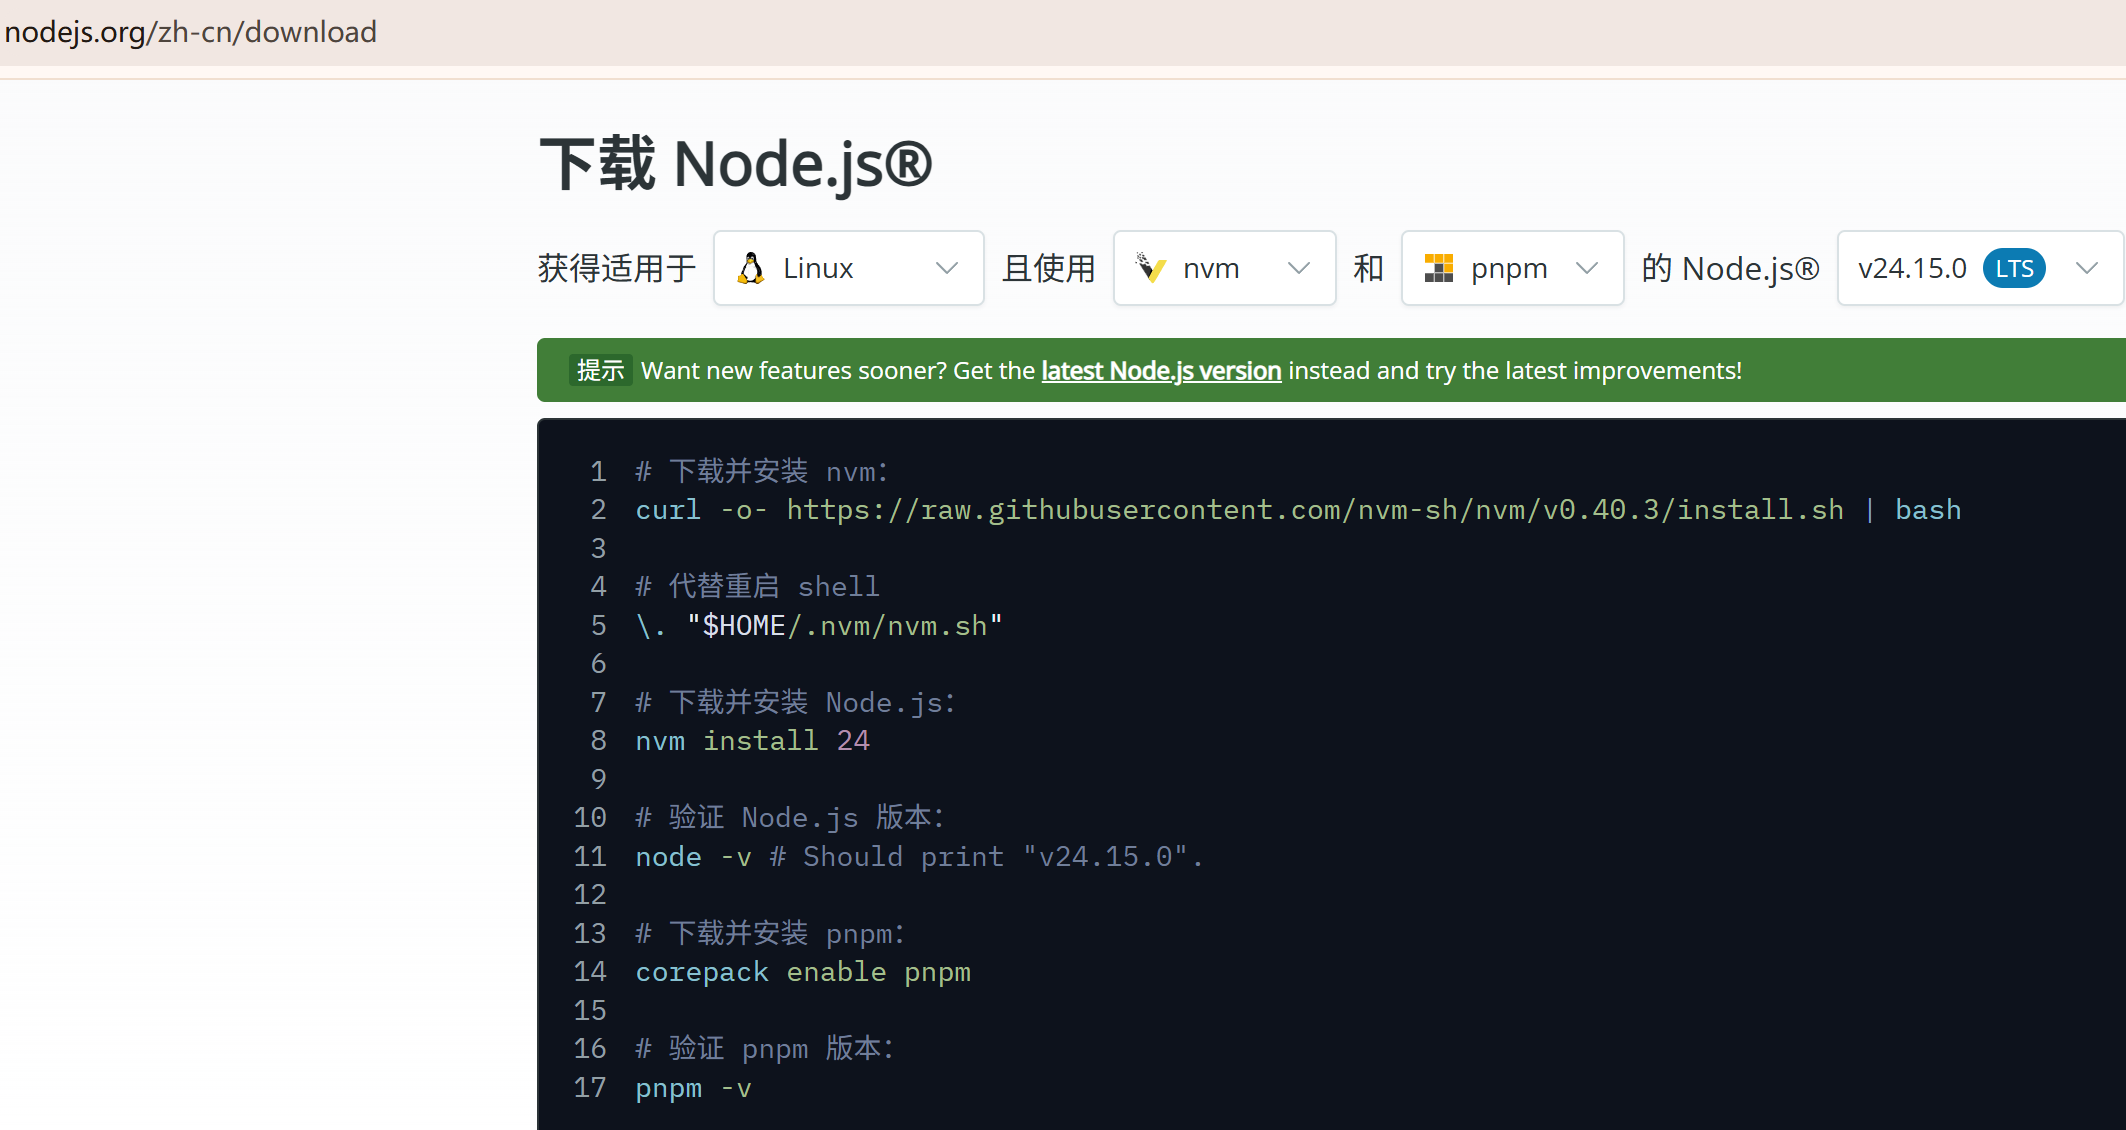Click the 'corepack enable pnpm' command
The height and width of the screenshot is (1130, 2126).
[x=803, y=972]
